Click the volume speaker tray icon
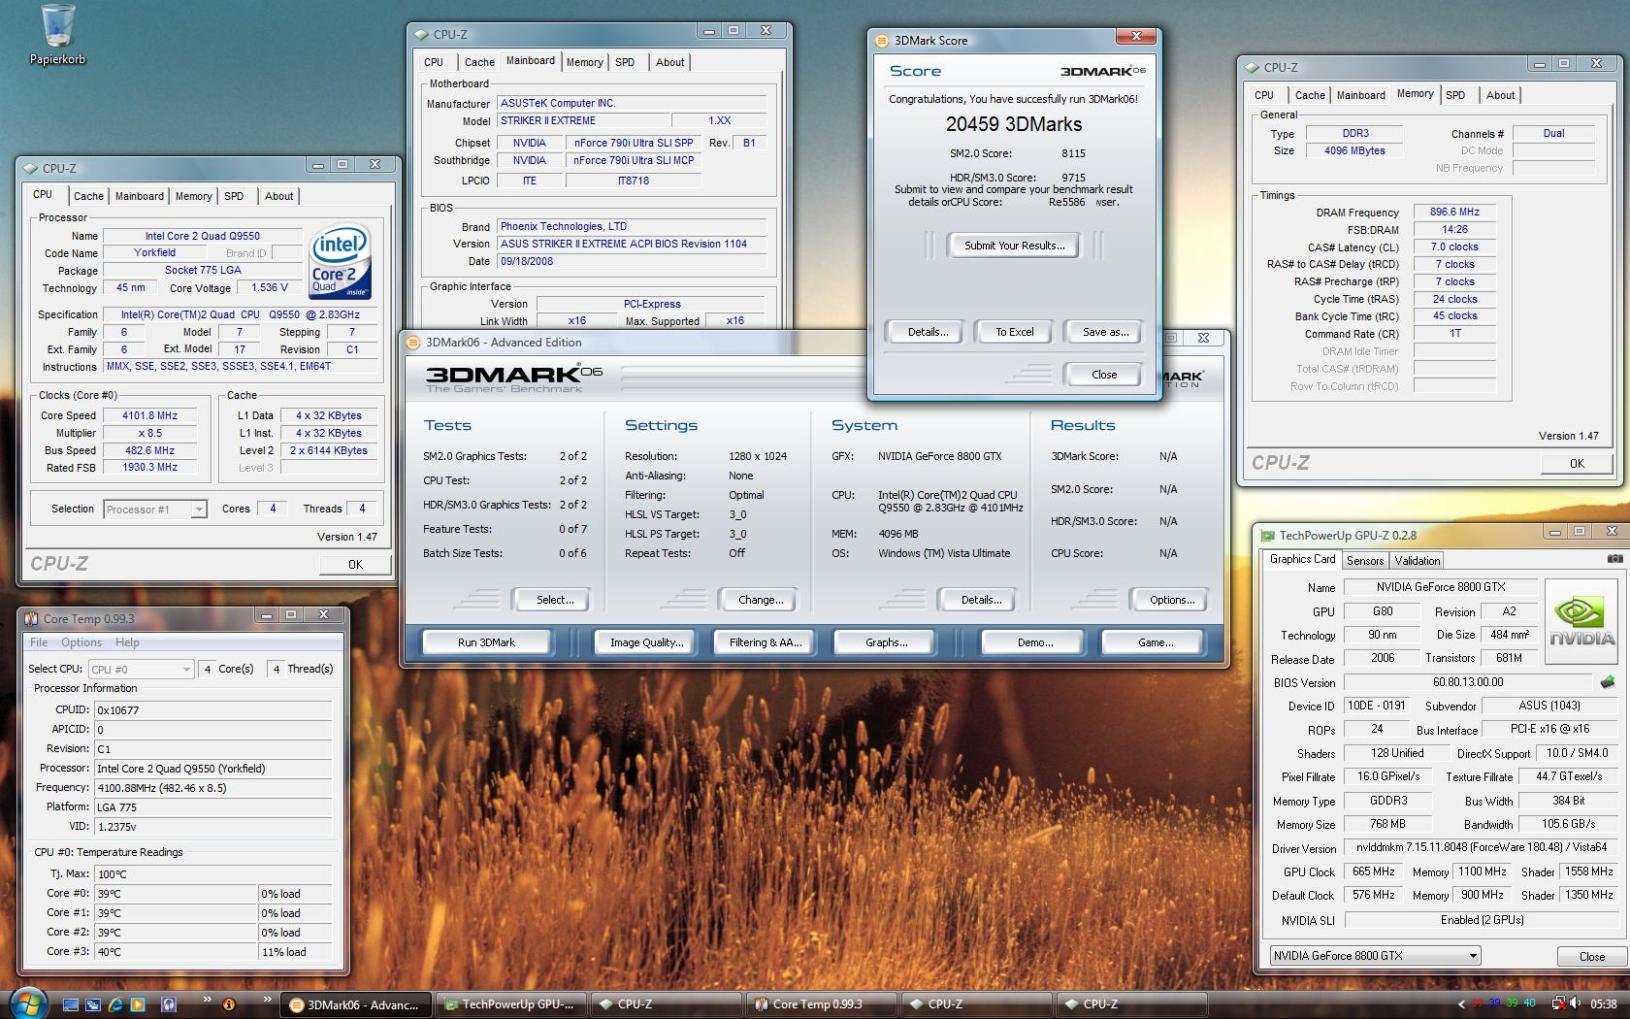 pyautogui.click(x=1575, y=1003)
